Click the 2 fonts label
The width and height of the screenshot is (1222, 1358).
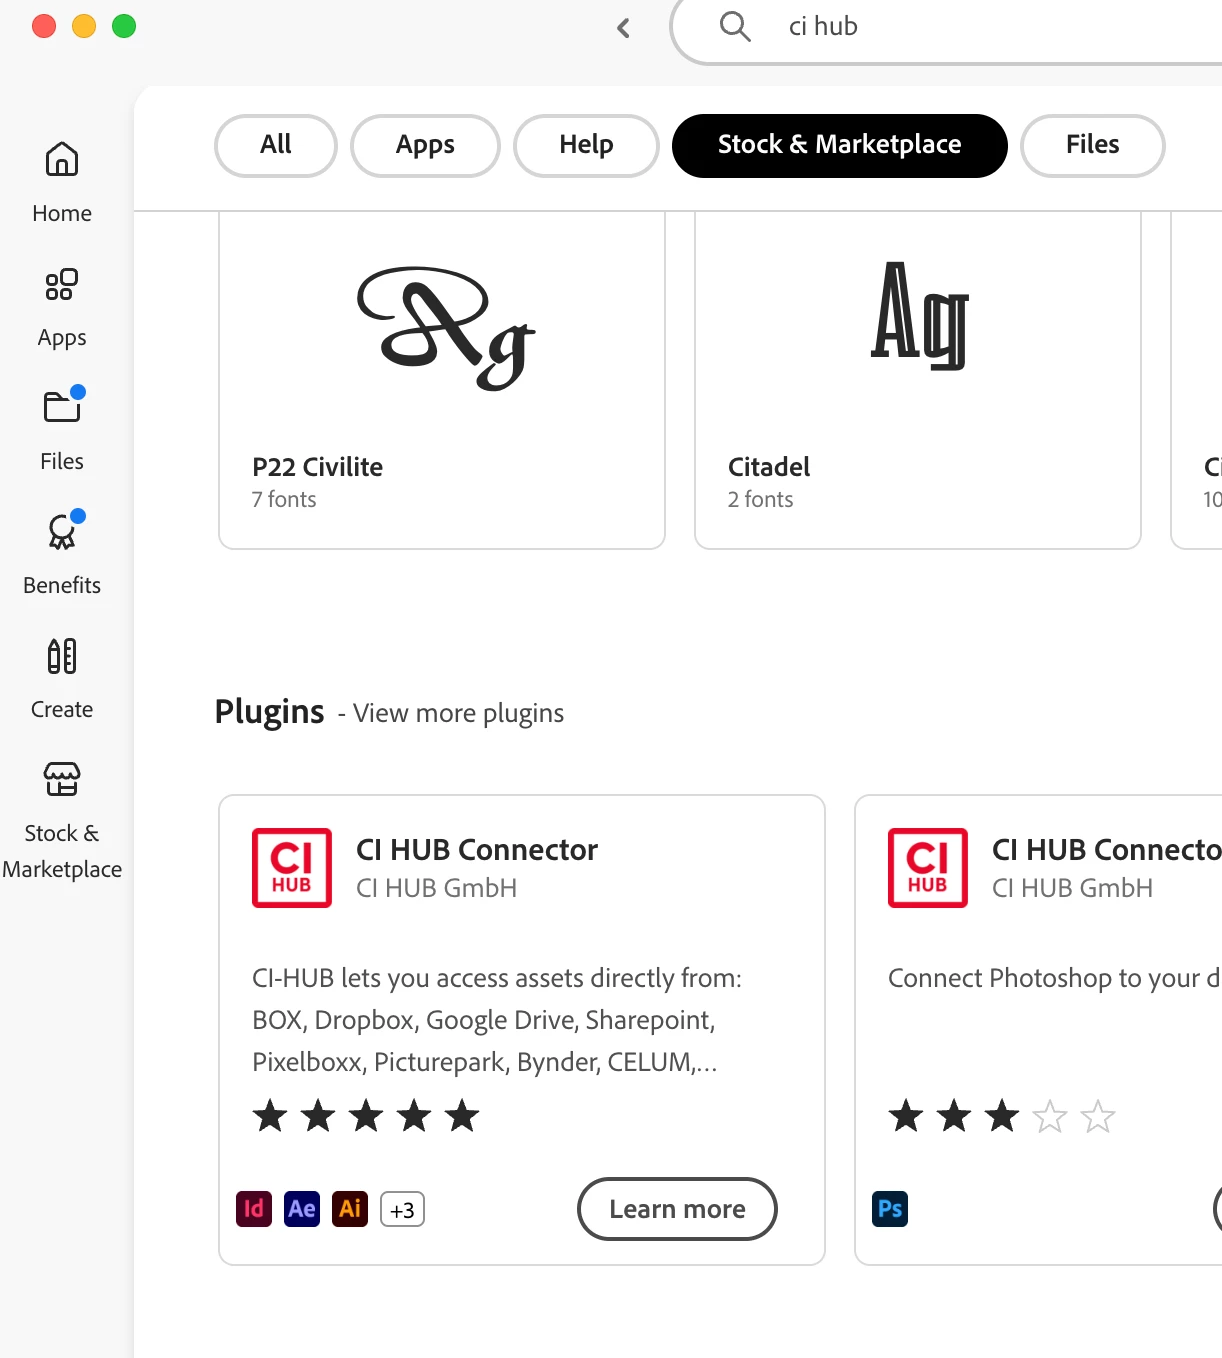[760, 500]
